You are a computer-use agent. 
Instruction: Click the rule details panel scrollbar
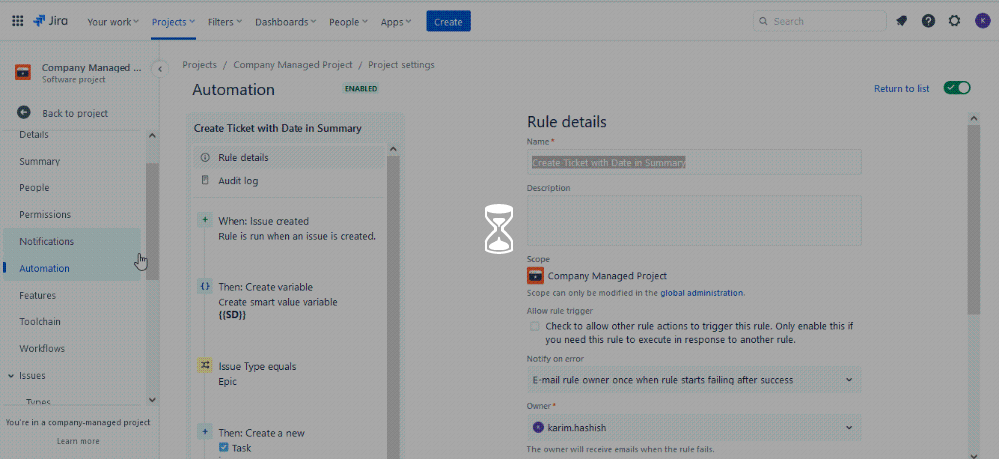[x=974, y=220]
